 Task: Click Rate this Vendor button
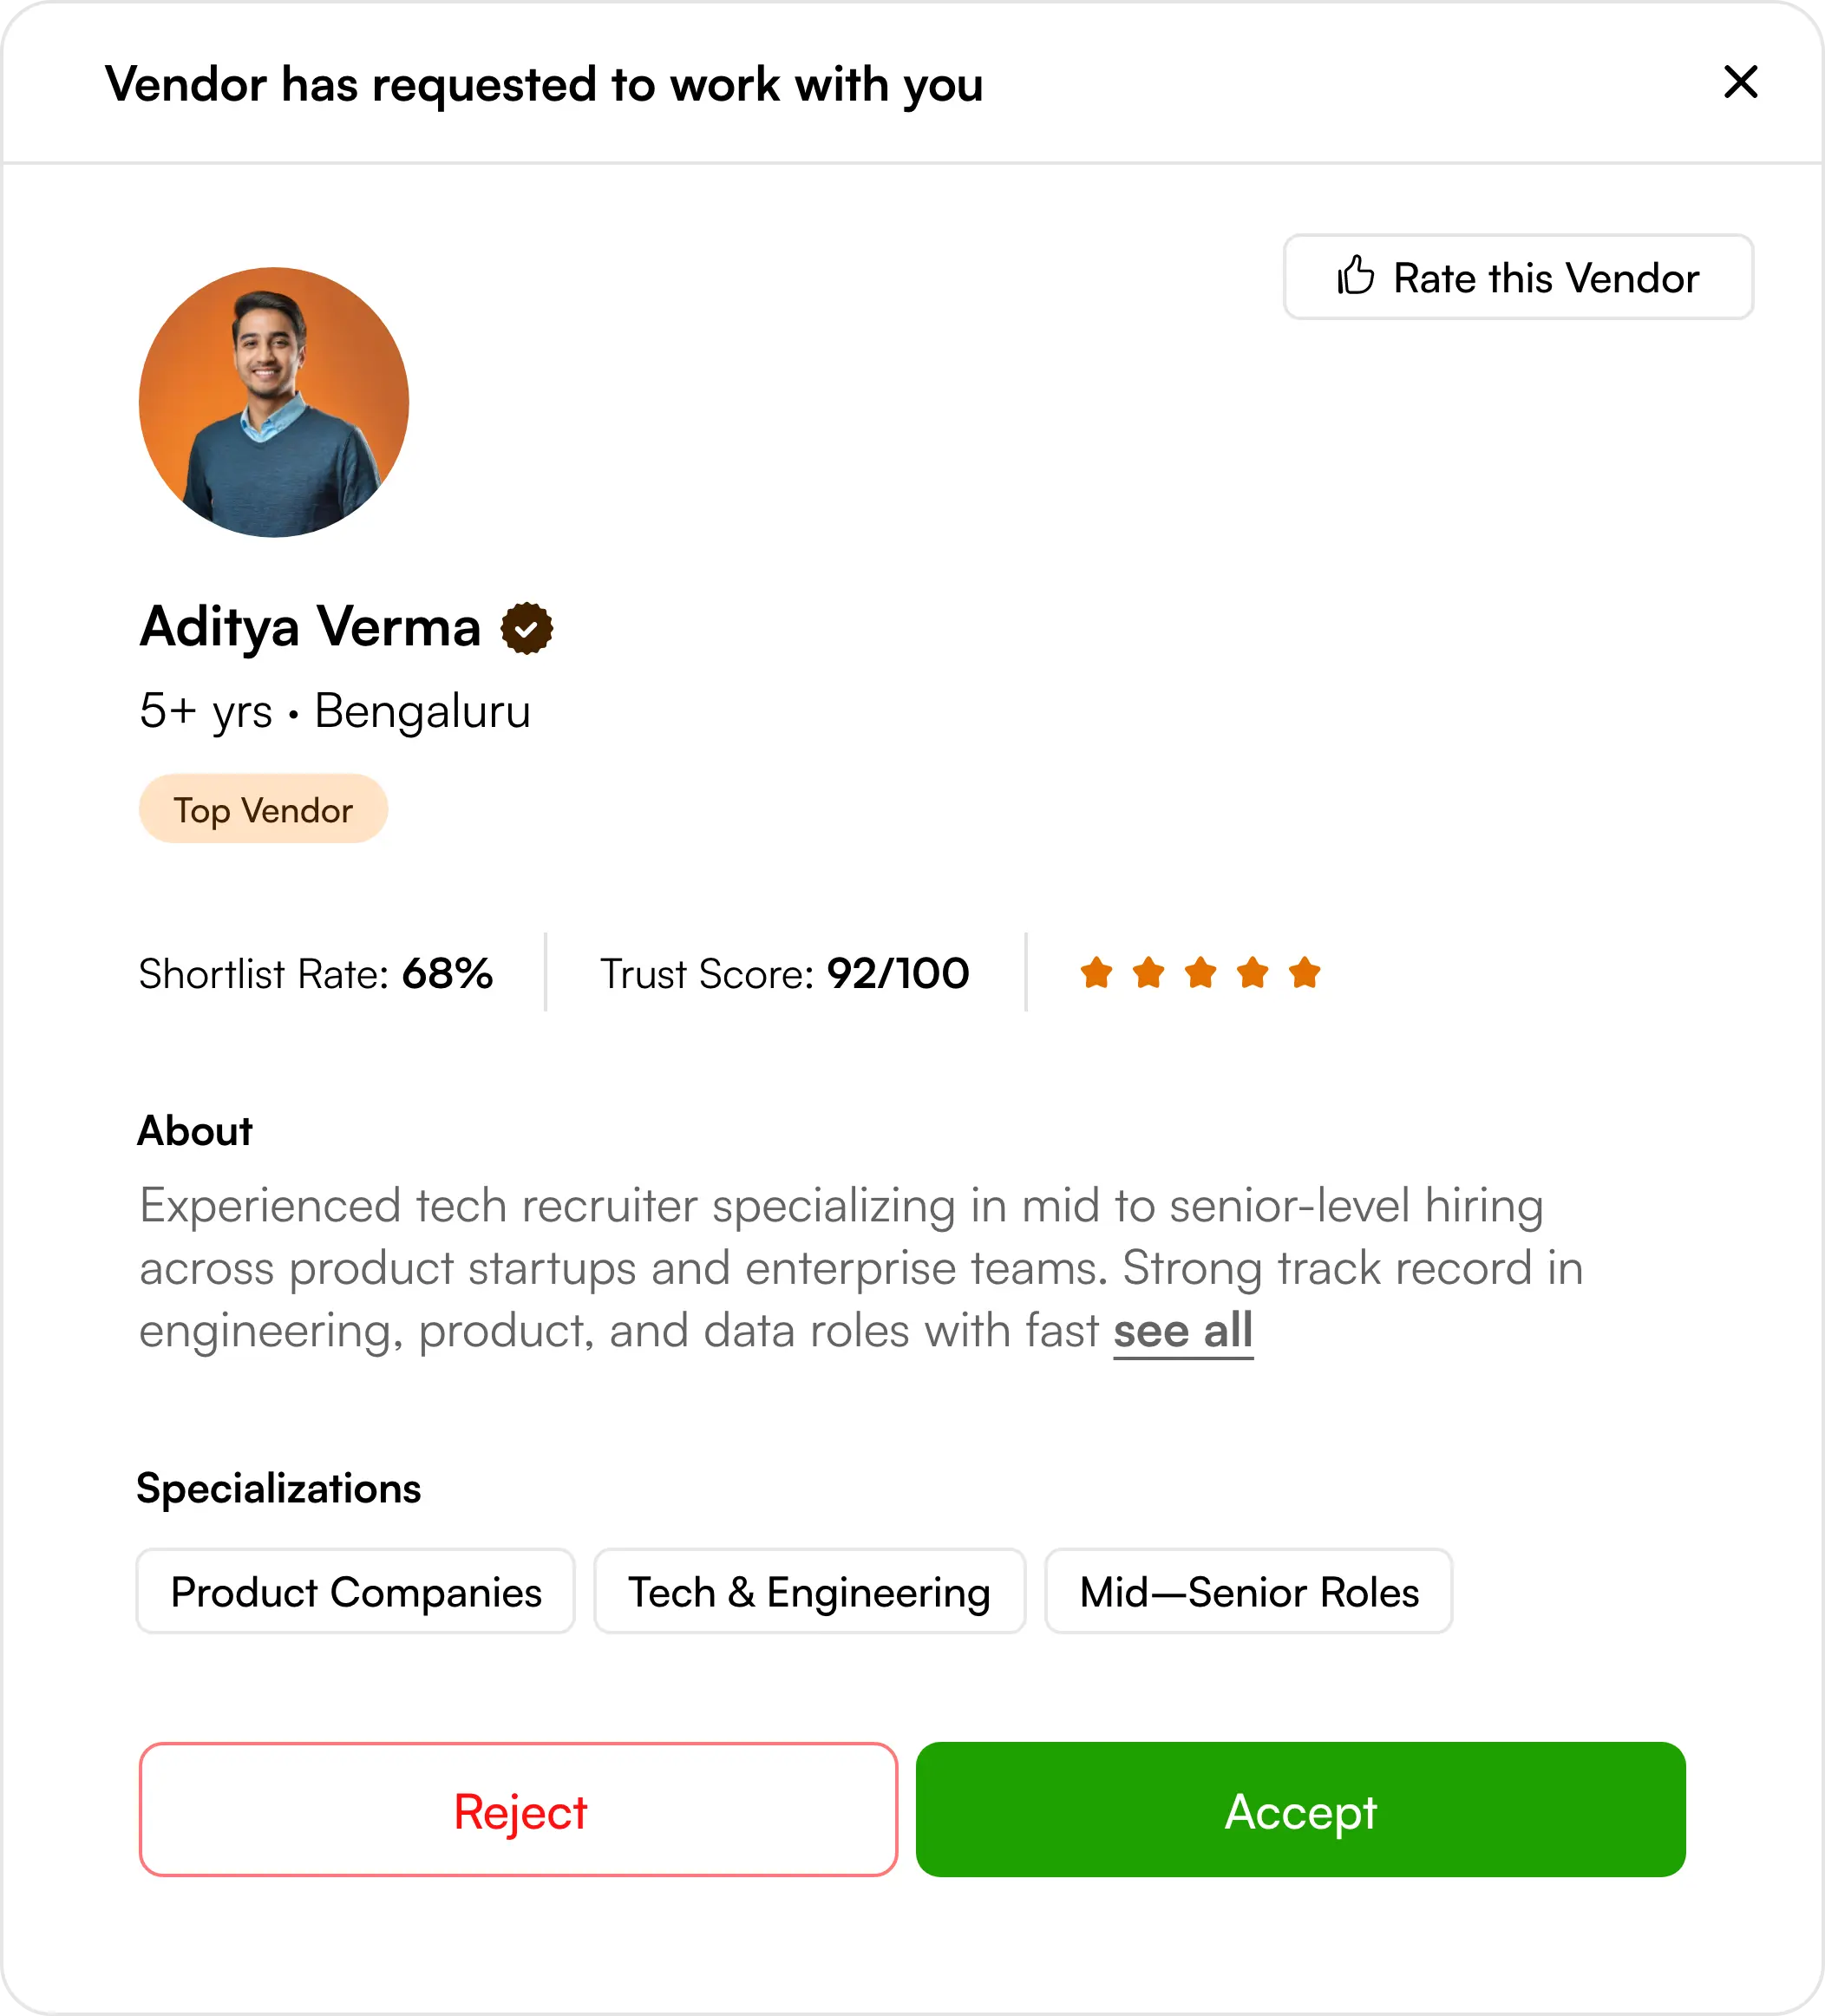click(1517, 277)
